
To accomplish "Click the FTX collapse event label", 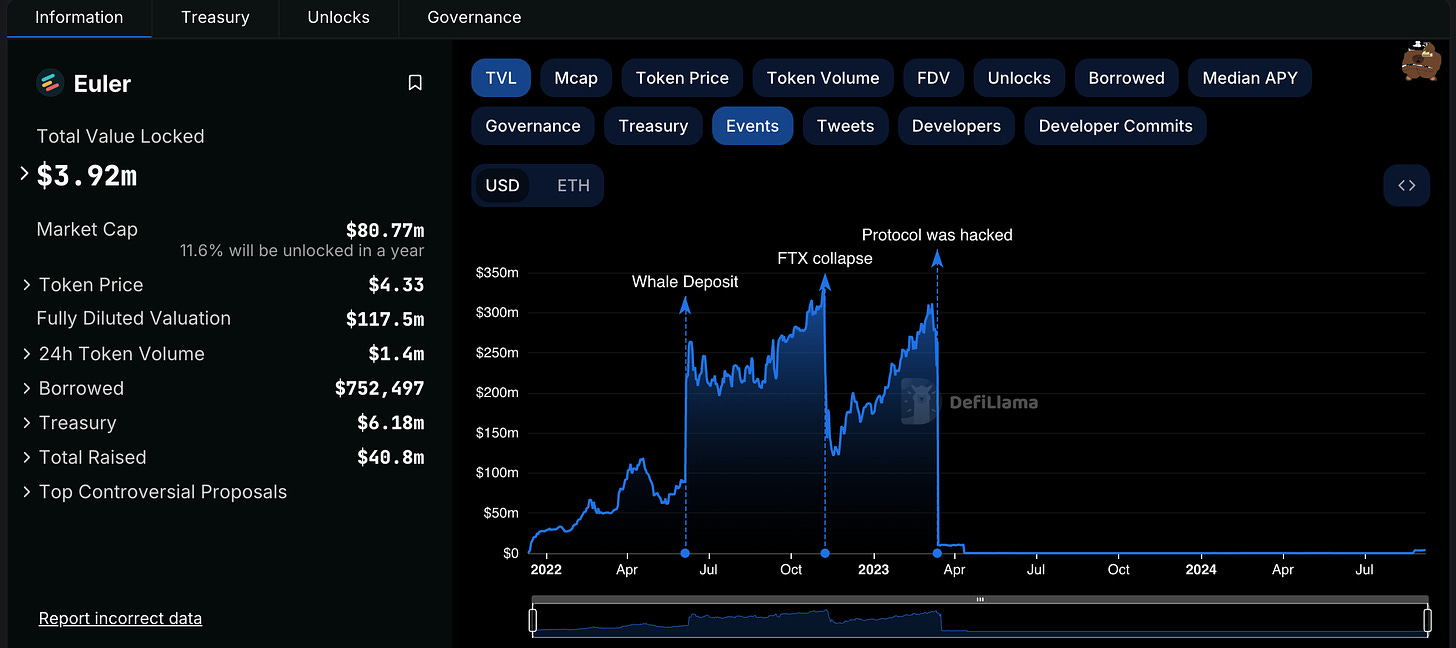I will 825,258.
